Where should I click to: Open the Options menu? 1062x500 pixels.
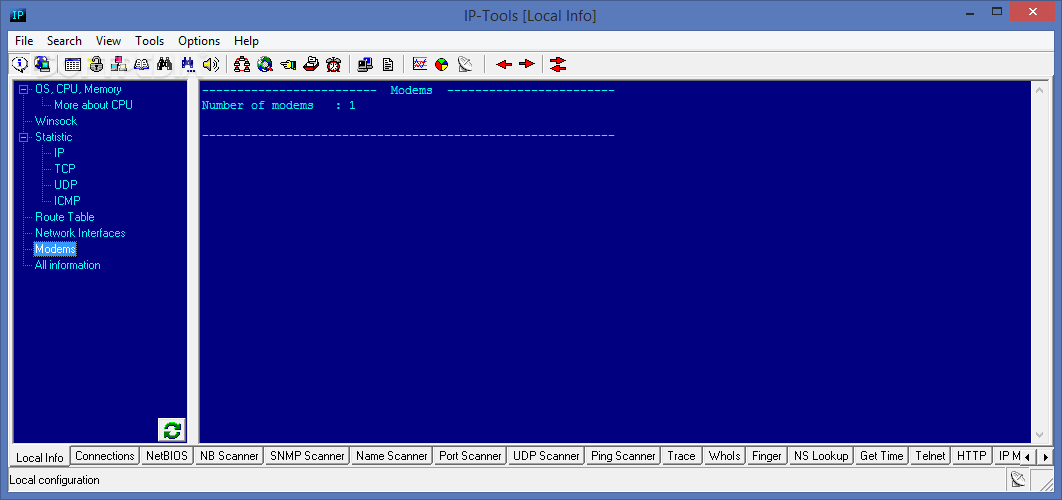(x=199, y=41)
